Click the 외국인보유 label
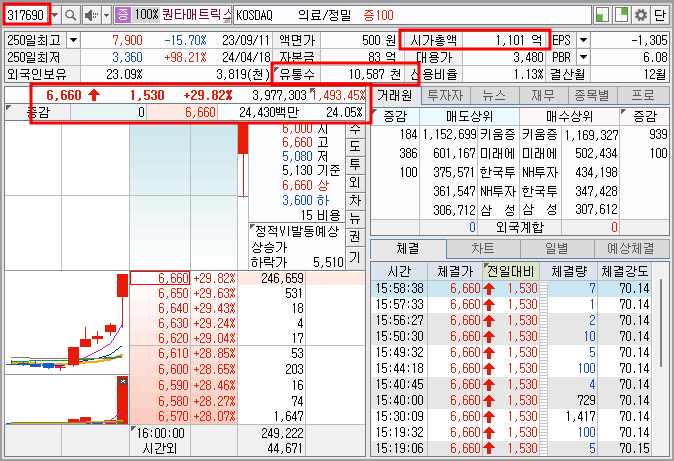 coord(37,74)
